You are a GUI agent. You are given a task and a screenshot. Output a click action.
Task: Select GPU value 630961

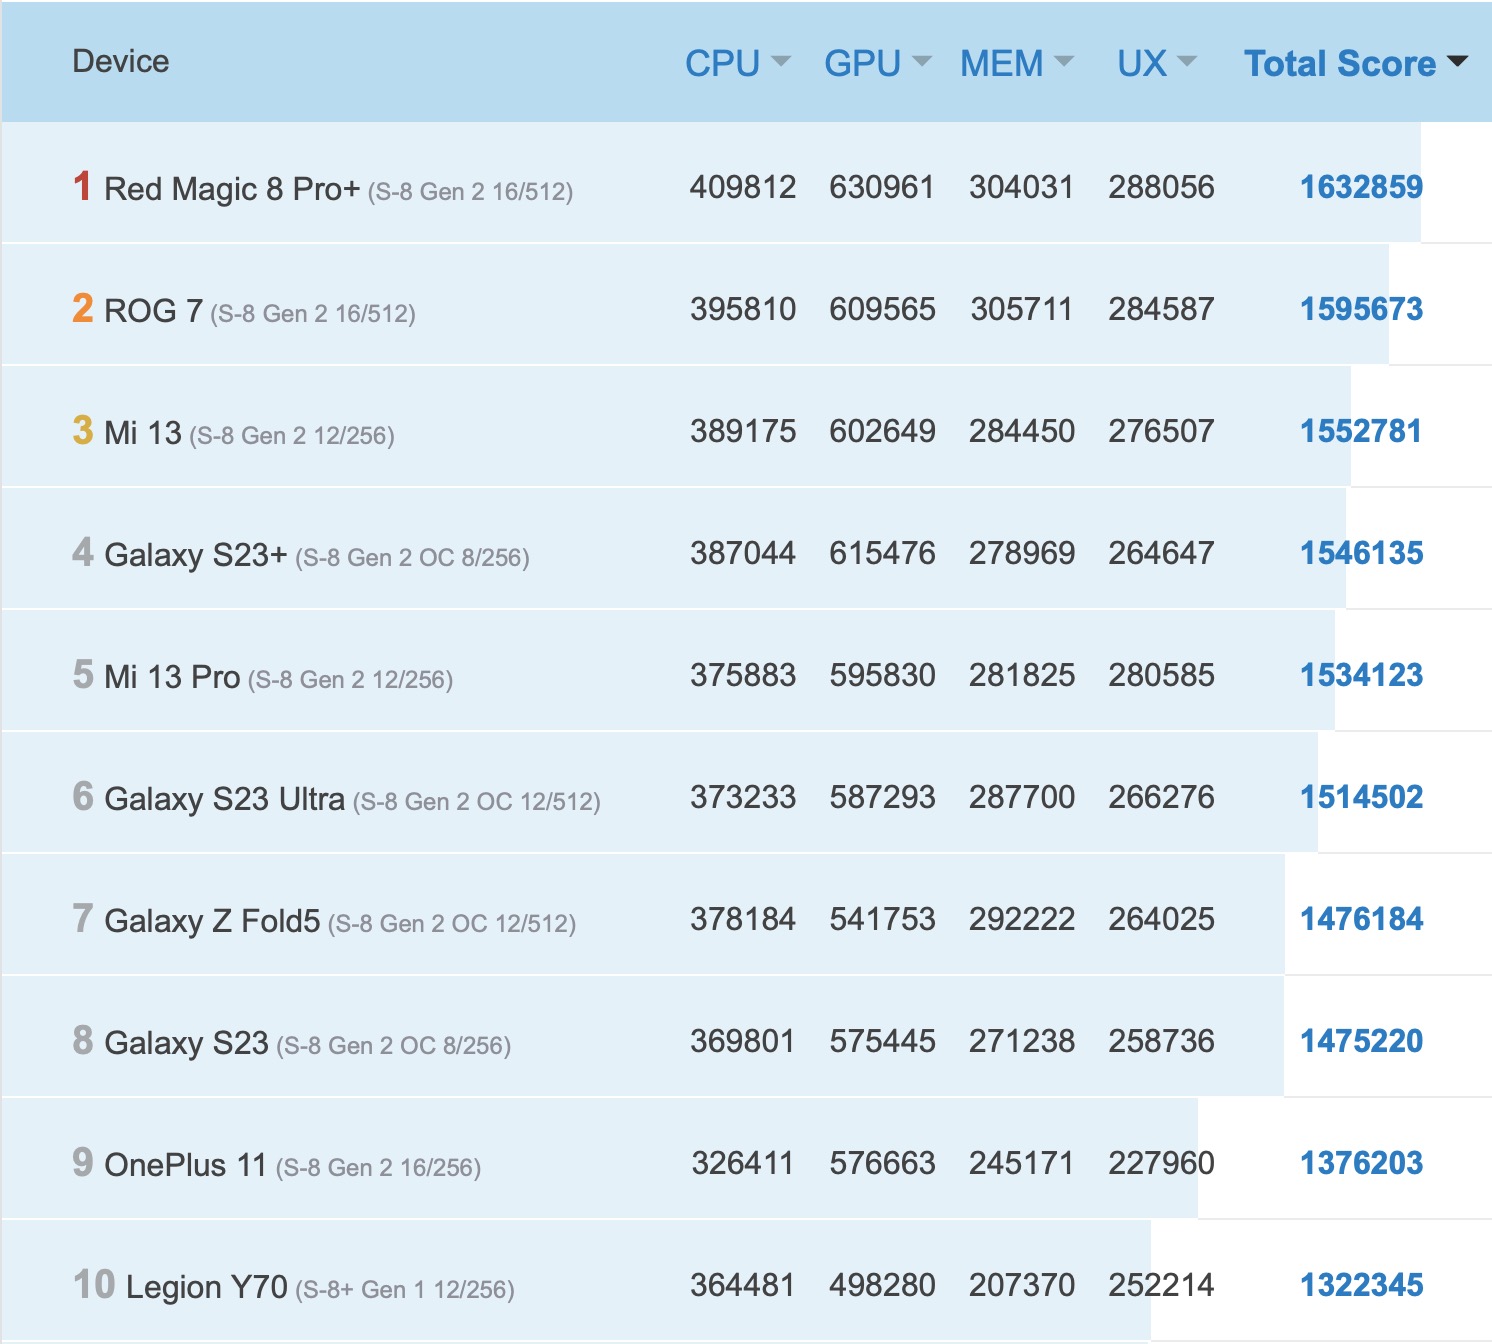point(882,187)
